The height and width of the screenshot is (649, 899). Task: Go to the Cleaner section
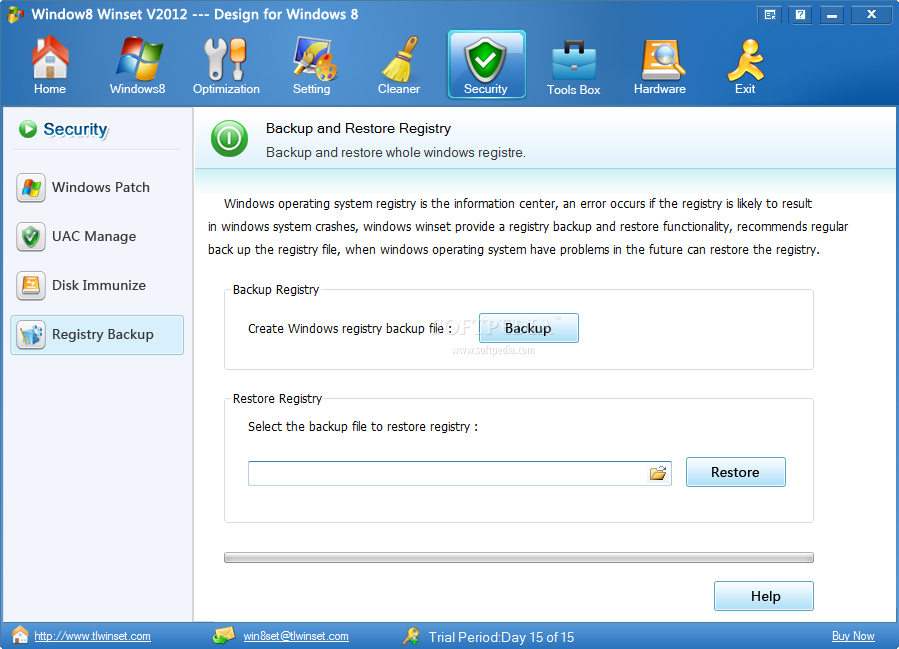click(399, 65)
